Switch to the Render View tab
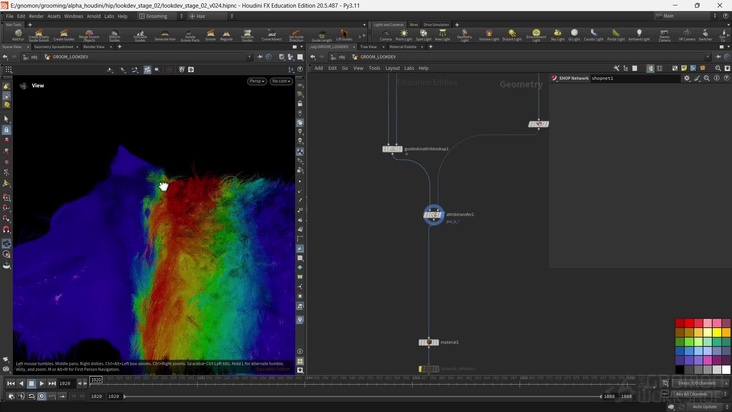The image size is (732, 412). pos(94,47)
